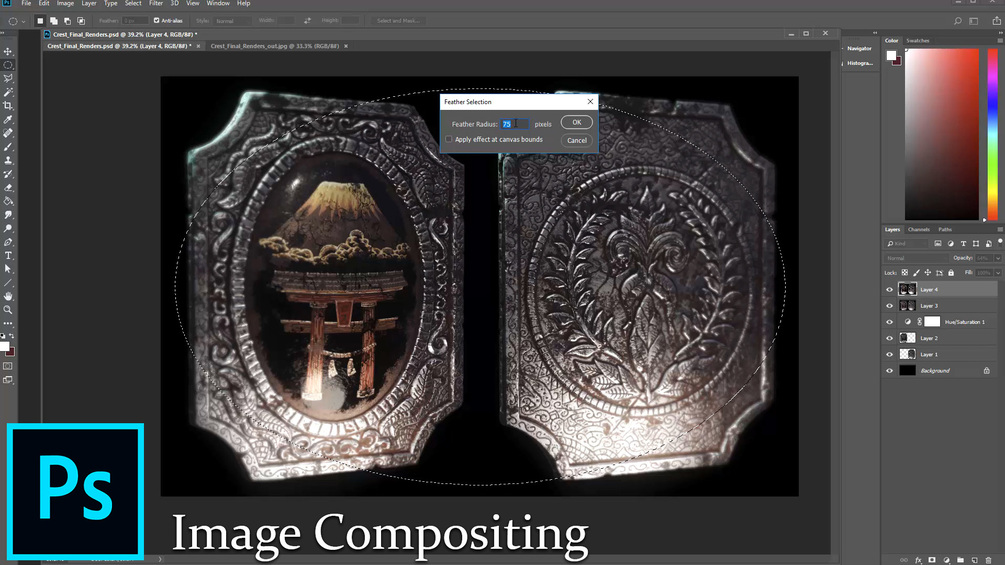Click the swap width and height icon
This screenshot has height=565, width=1005.
tap(307, 20)
